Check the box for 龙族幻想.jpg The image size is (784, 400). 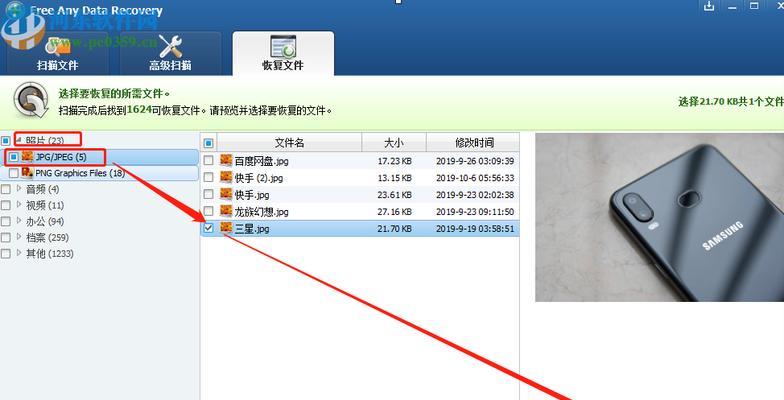208,212
